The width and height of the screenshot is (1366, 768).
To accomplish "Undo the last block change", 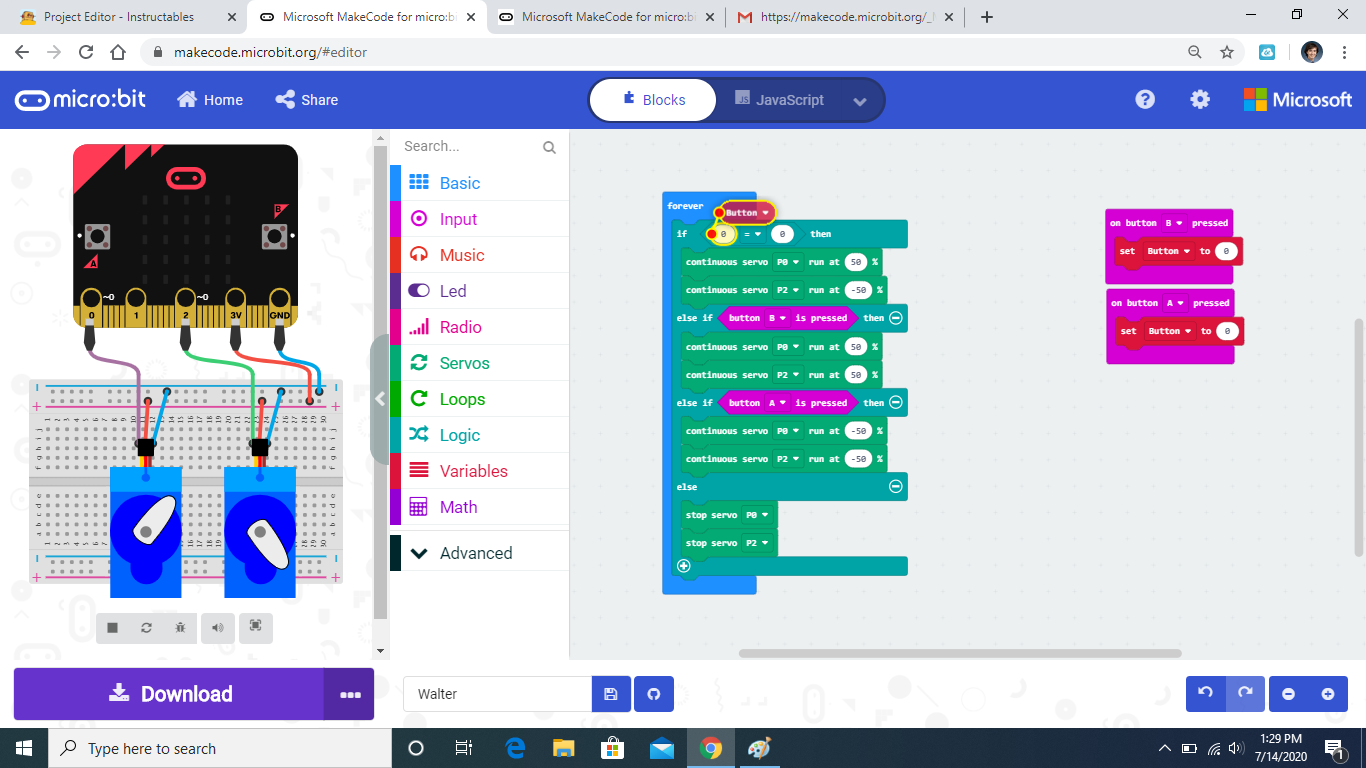I will 1205,694.
